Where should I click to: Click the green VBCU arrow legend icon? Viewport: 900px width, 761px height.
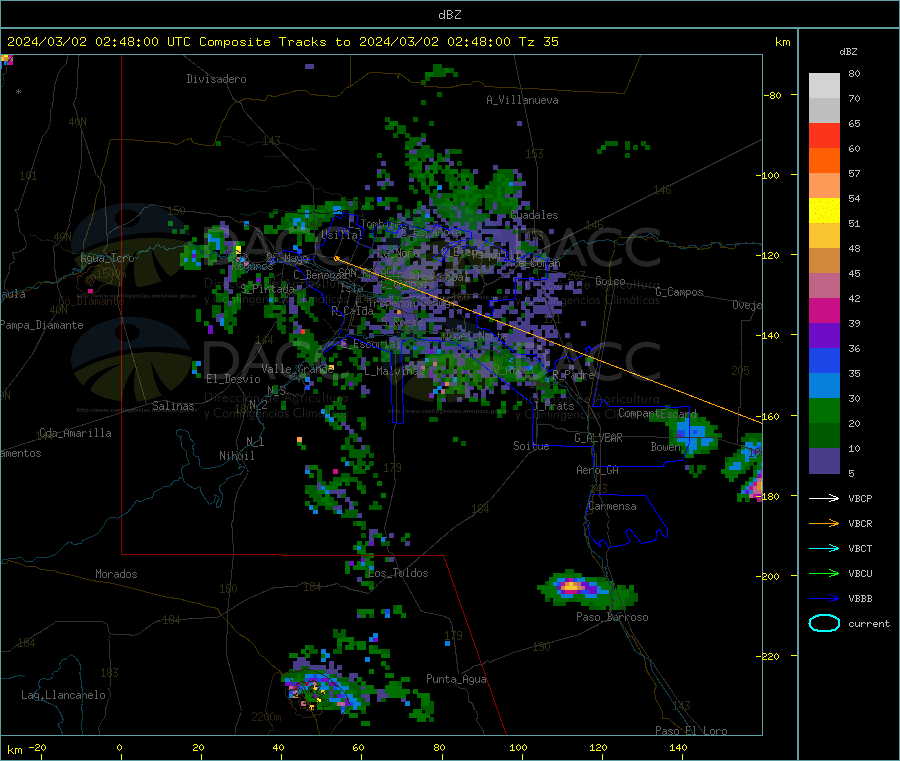pyautogui.click(x=824, y=573)
